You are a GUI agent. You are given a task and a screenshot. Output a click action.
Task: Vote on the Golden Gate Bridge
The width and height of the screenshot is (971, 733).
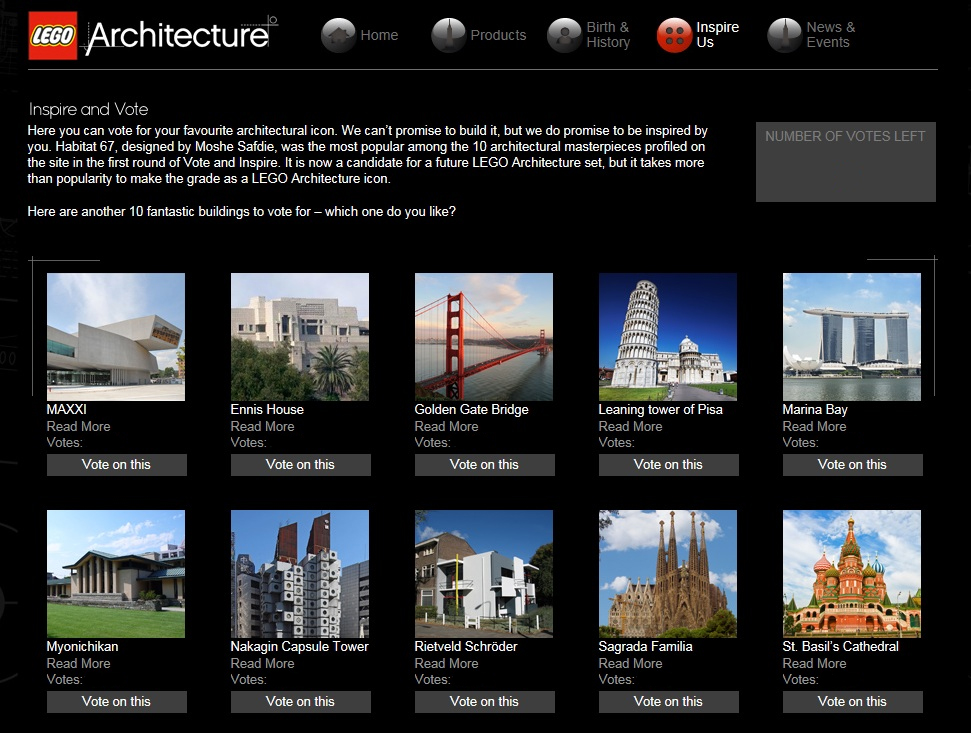tap(484, 464)
